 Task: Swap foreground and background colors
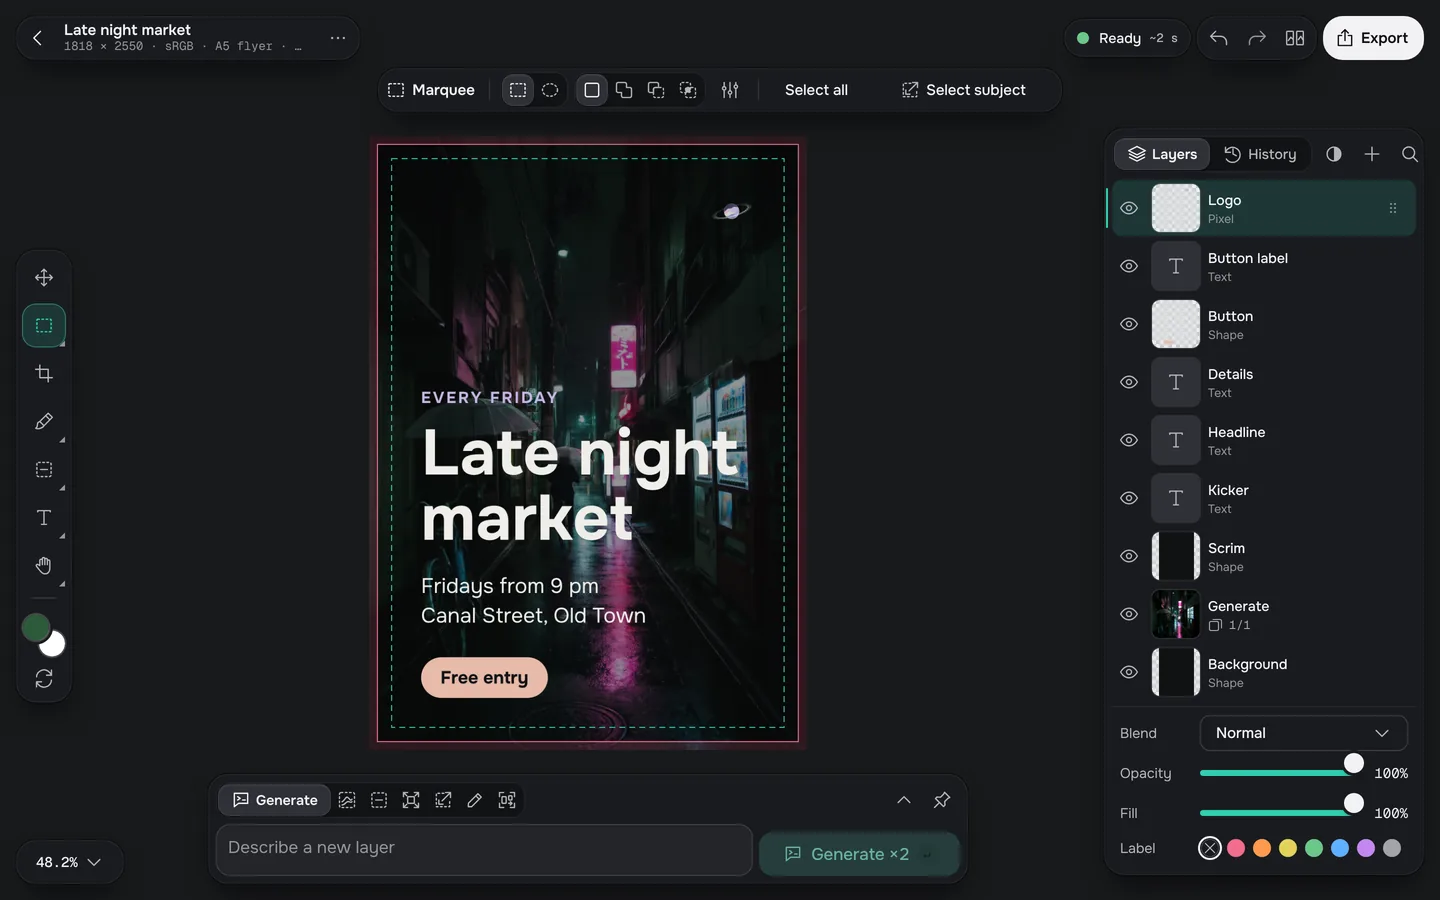(x=44, y=679)
